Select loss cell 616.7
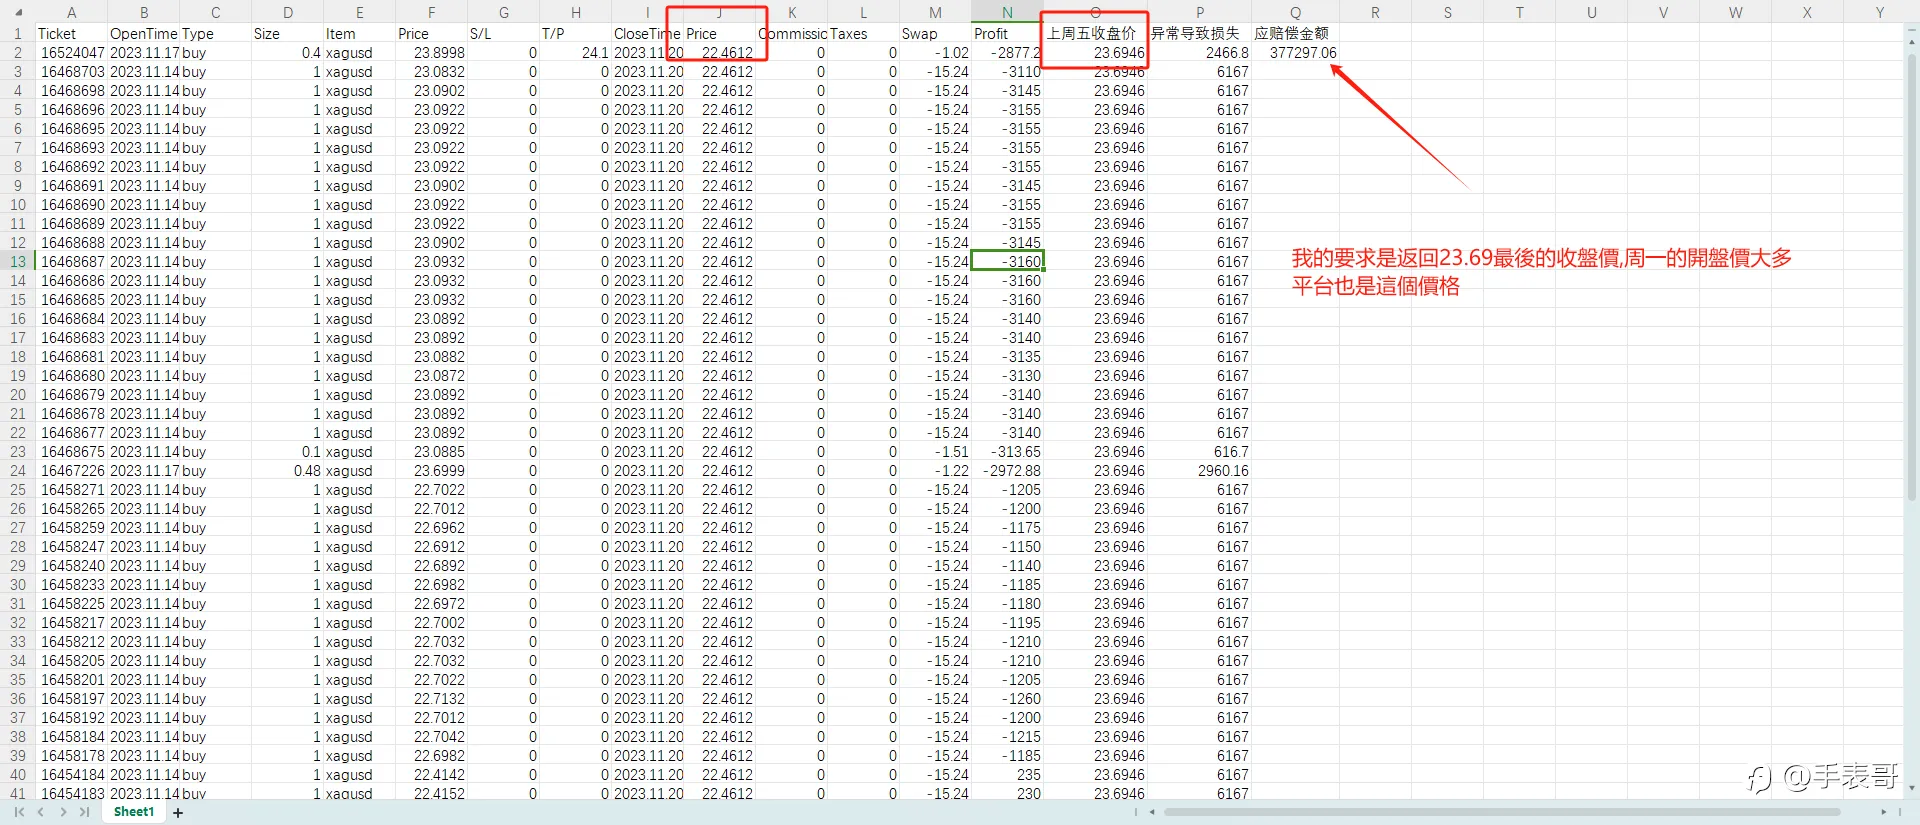 point(1200,451)
